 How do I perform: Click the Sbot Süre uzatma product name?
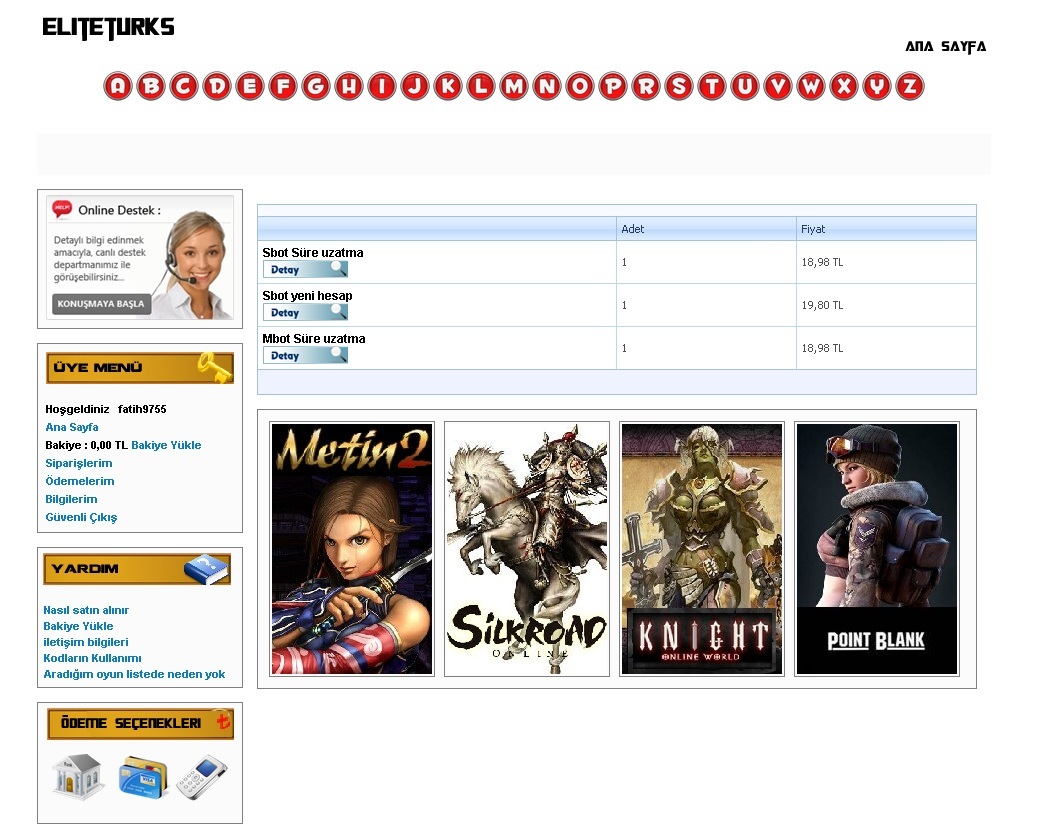click(x=312, y=252)
